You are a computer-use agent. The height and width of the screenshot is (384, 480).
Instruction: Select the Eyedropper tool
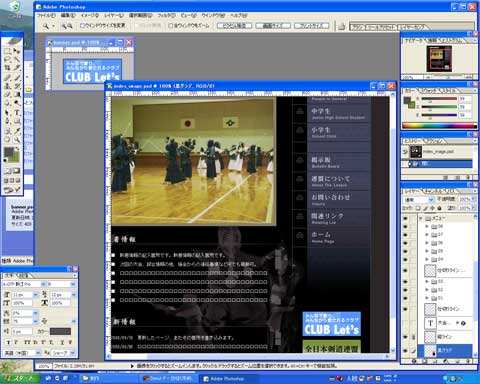click(x=17, y=131)
